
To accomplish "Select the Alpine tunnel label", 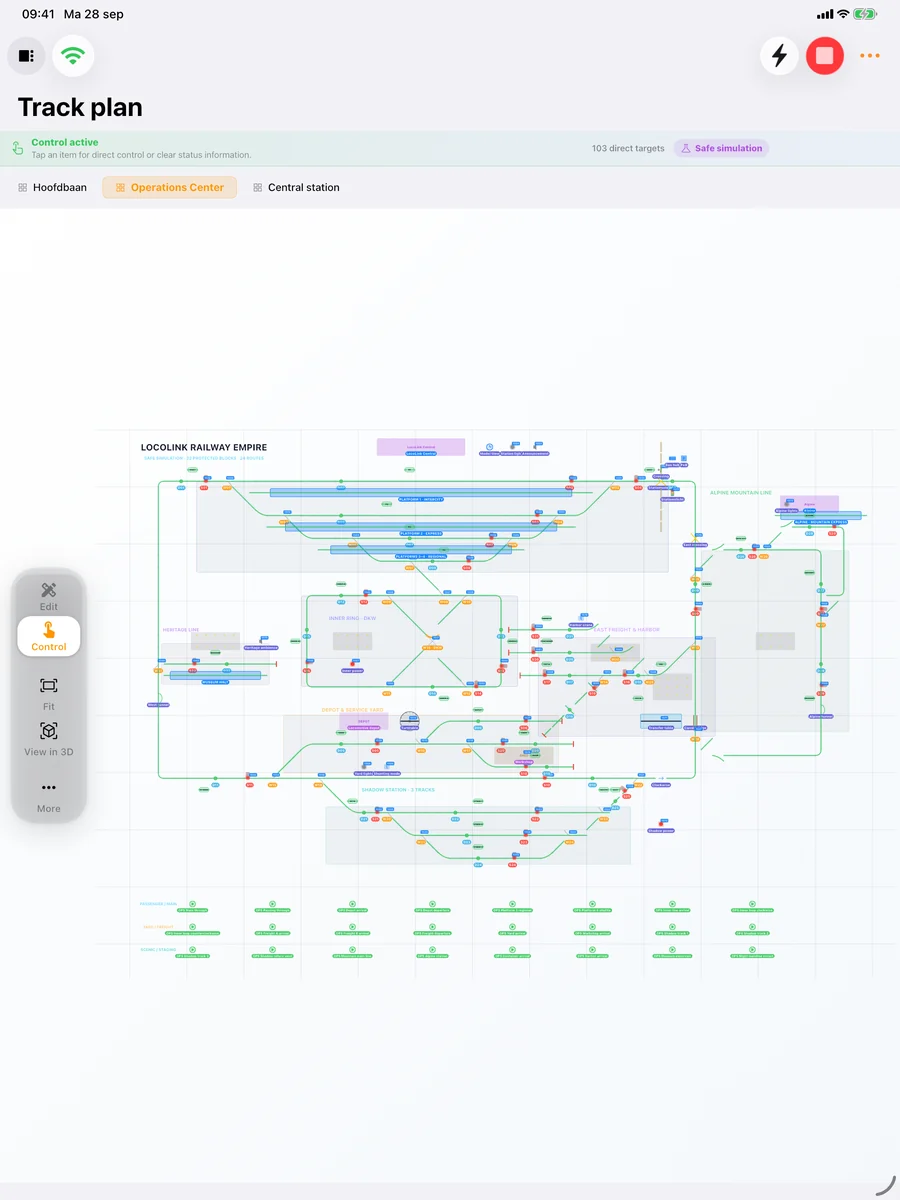I will 821,716.
